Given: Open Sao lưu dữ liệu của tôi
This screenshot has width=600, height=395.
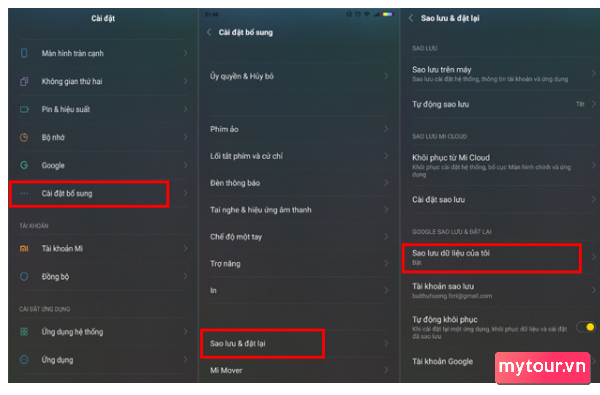Looking at the screenshot, I should click(492, 258).
